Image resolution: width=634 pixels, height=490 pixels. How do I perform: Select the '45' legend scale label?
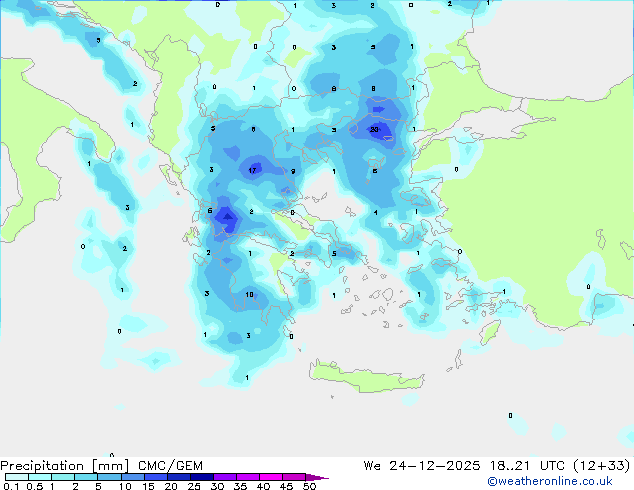[286, 486]
